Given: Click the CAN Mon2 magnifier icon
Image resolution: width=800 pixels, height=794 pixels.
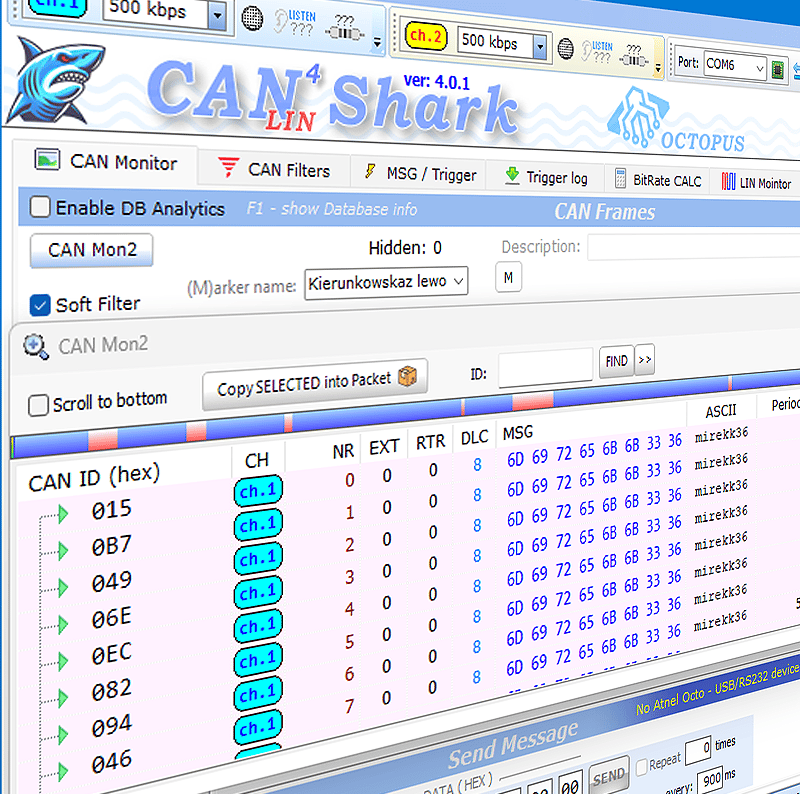Looking at the screenshot, I should click(36, 346).
